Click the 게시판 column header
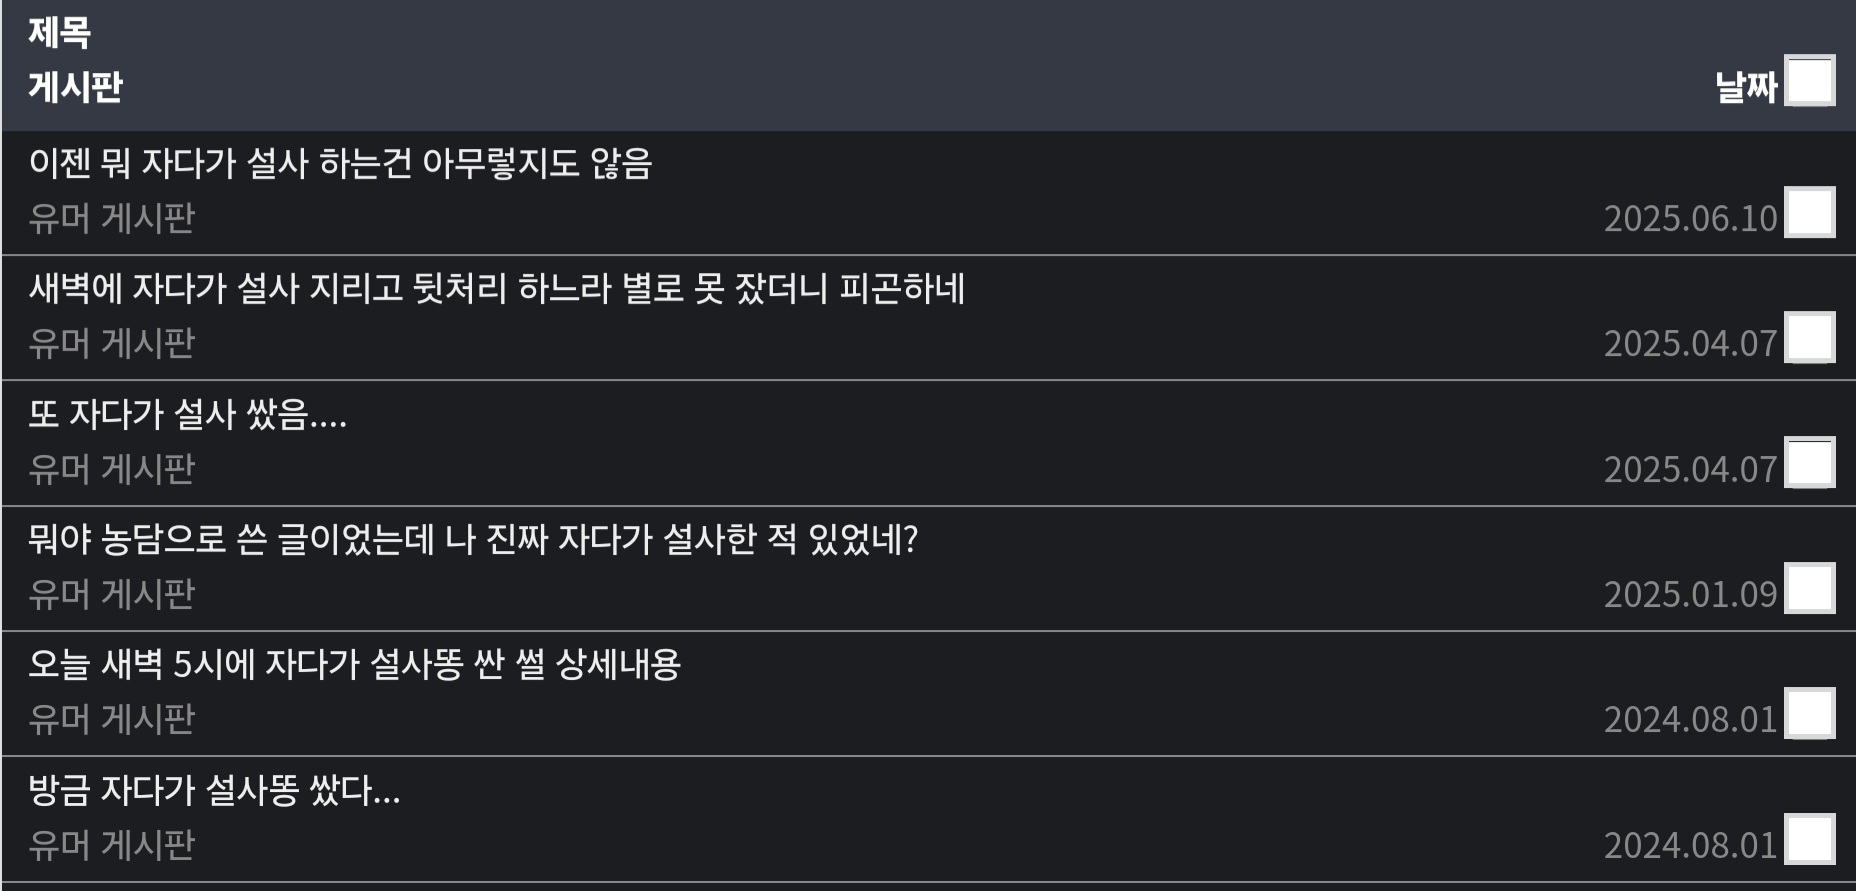1856x891 pixels. [x=75, y=86]
